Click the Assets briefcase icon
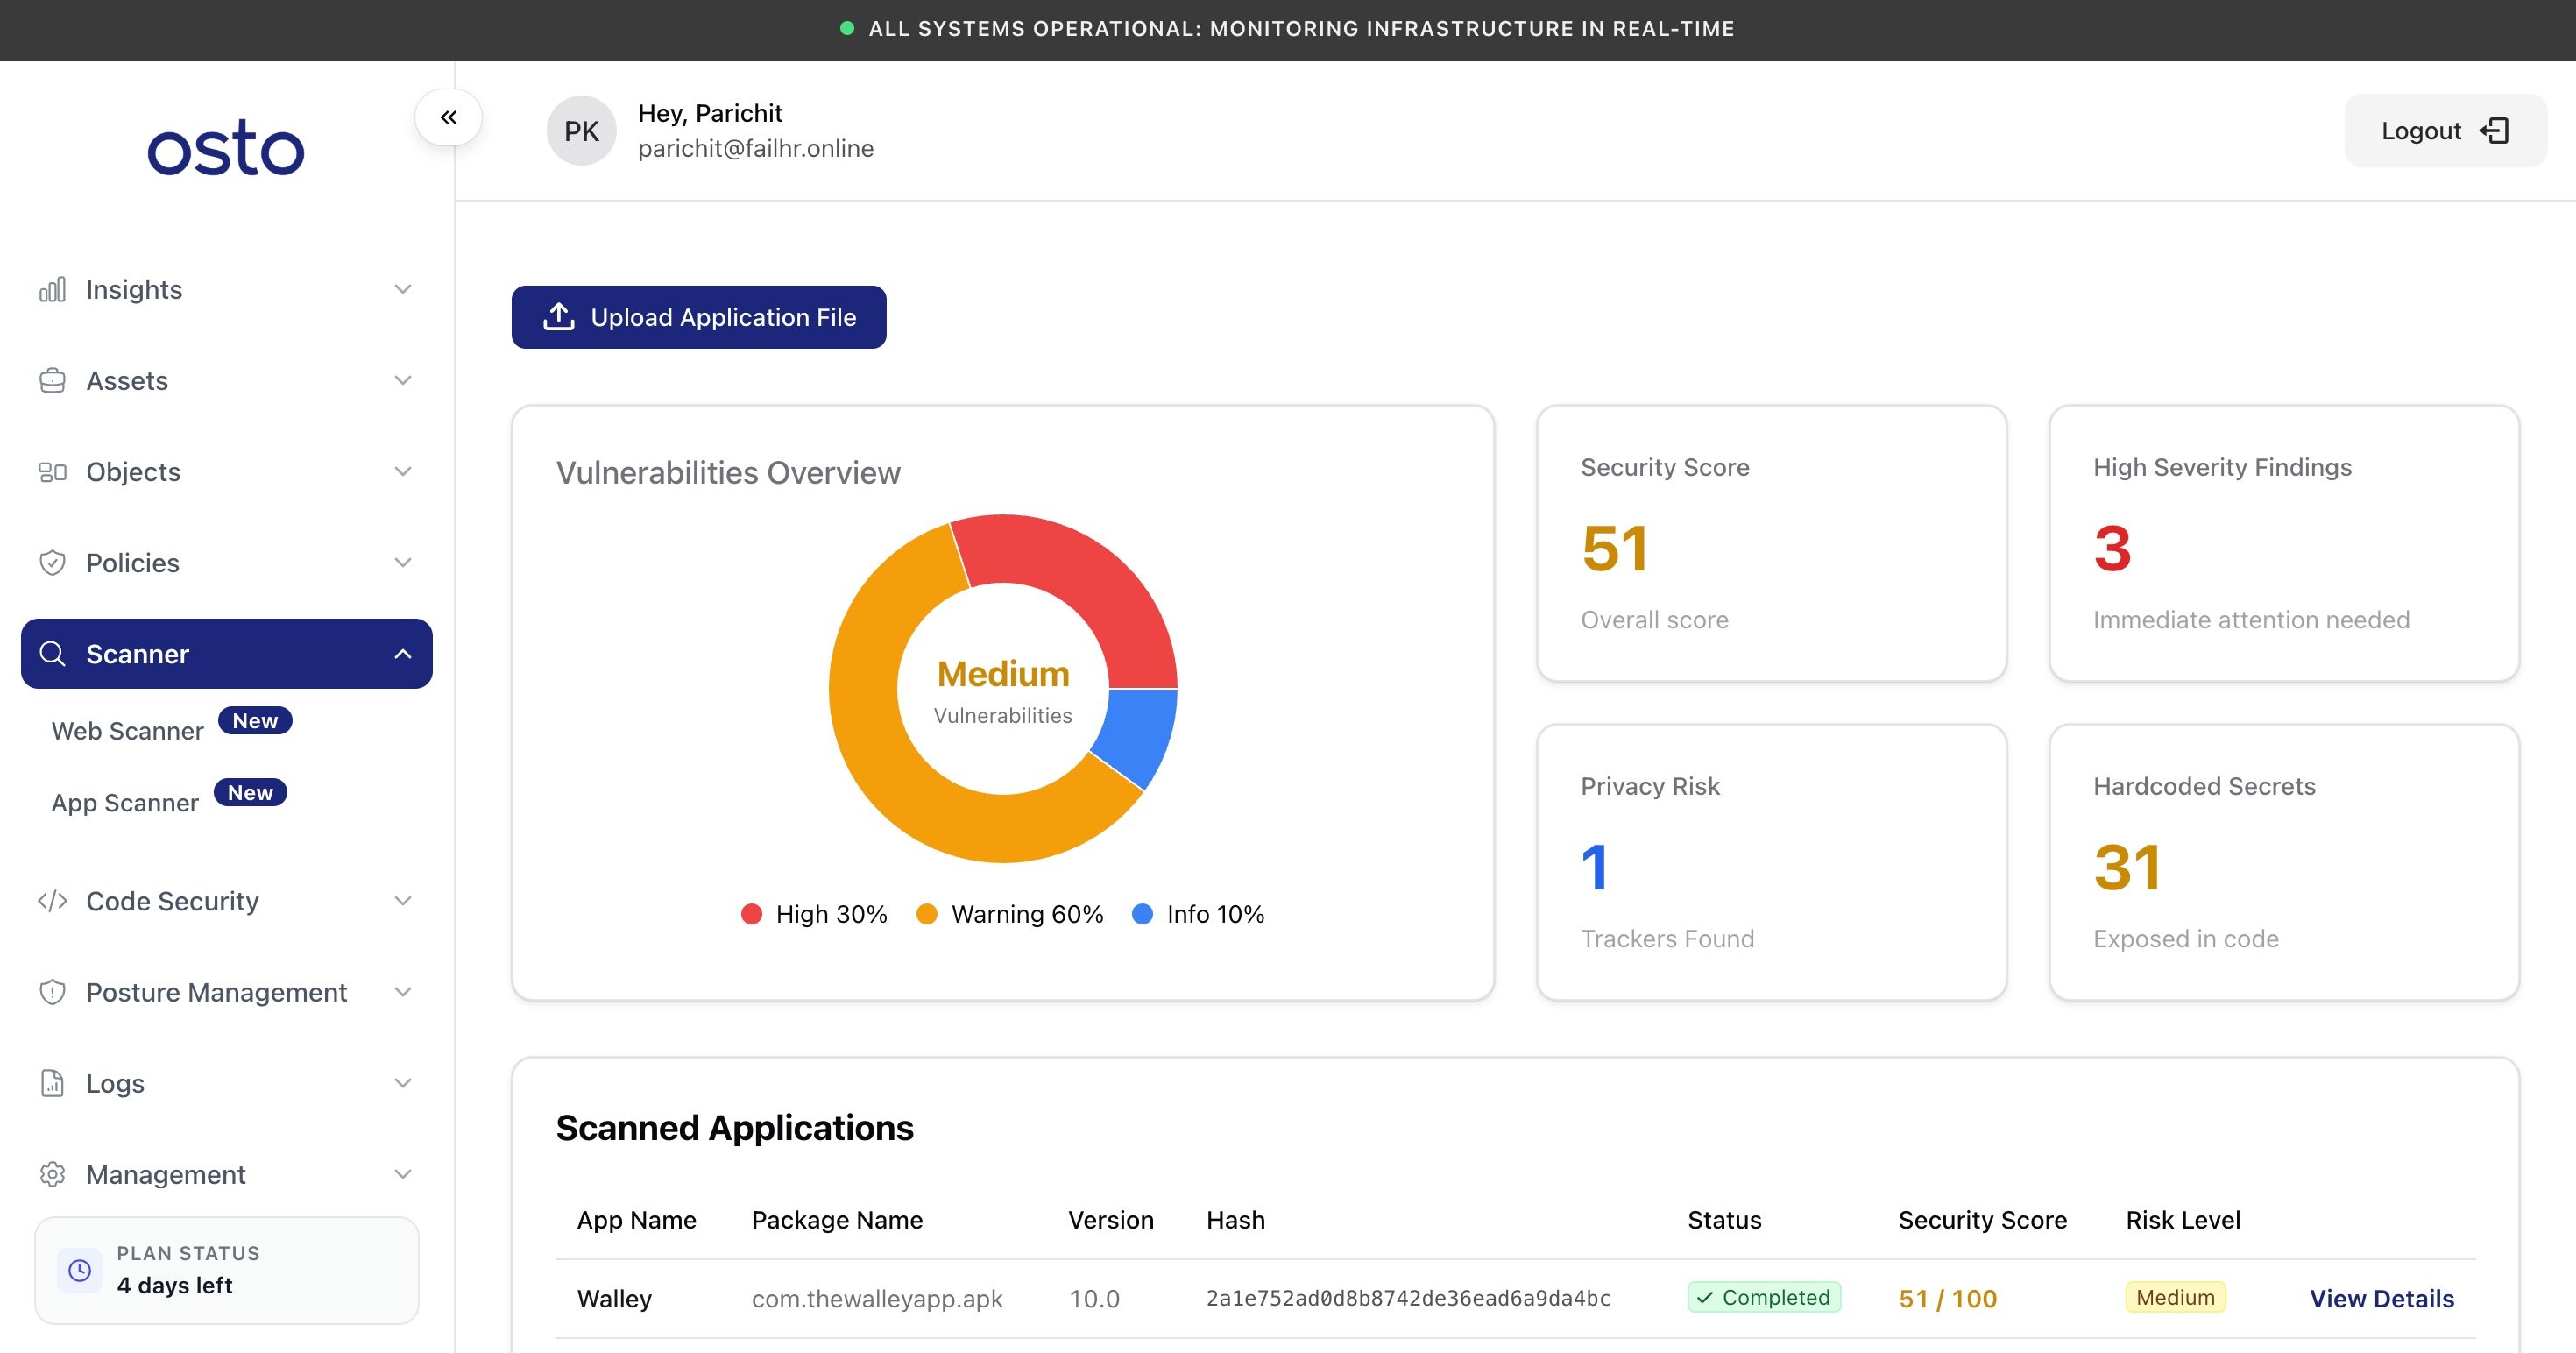This screenshot has height=1353, width=2576. point(52,380)
